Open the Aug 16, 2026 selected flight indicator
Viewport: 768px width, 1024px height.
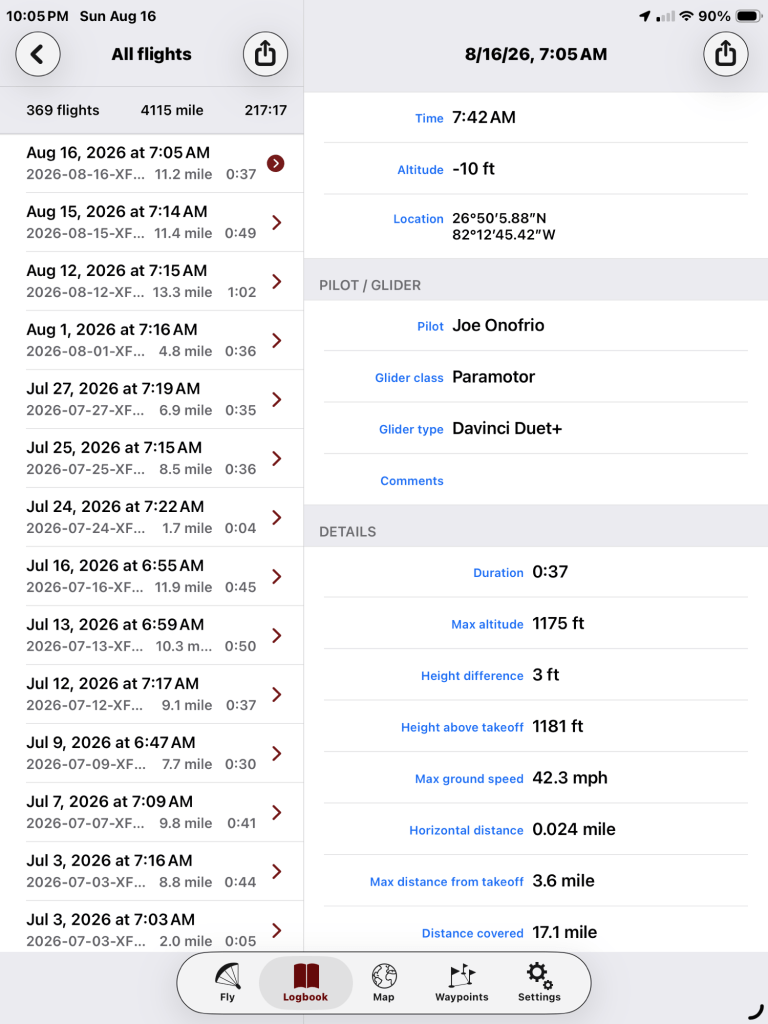[276, 163]
